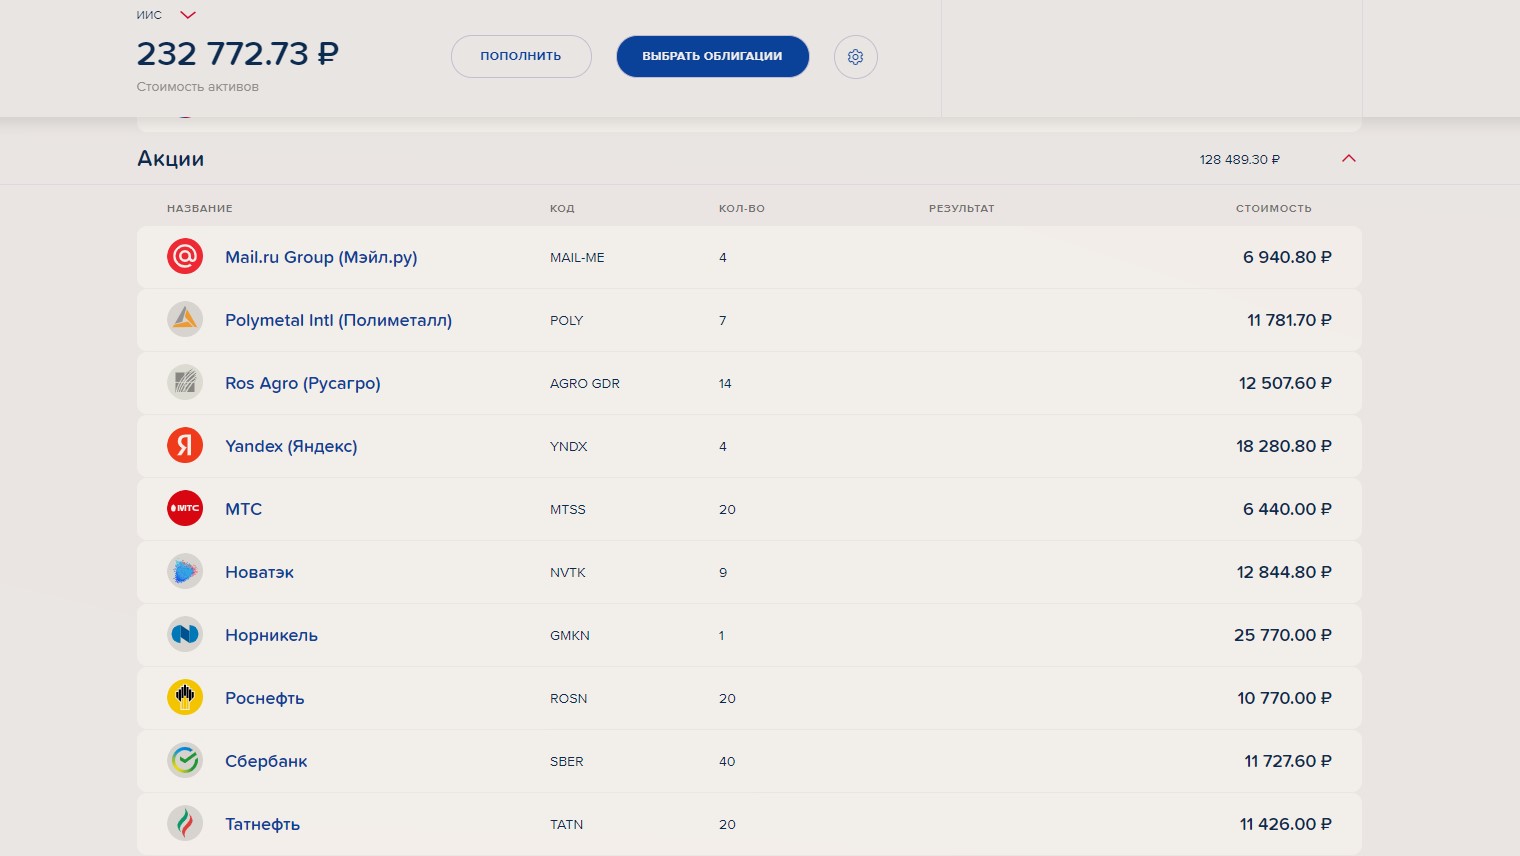
Task: Click the TATN ticker code
Action: (x=567, y=824)
